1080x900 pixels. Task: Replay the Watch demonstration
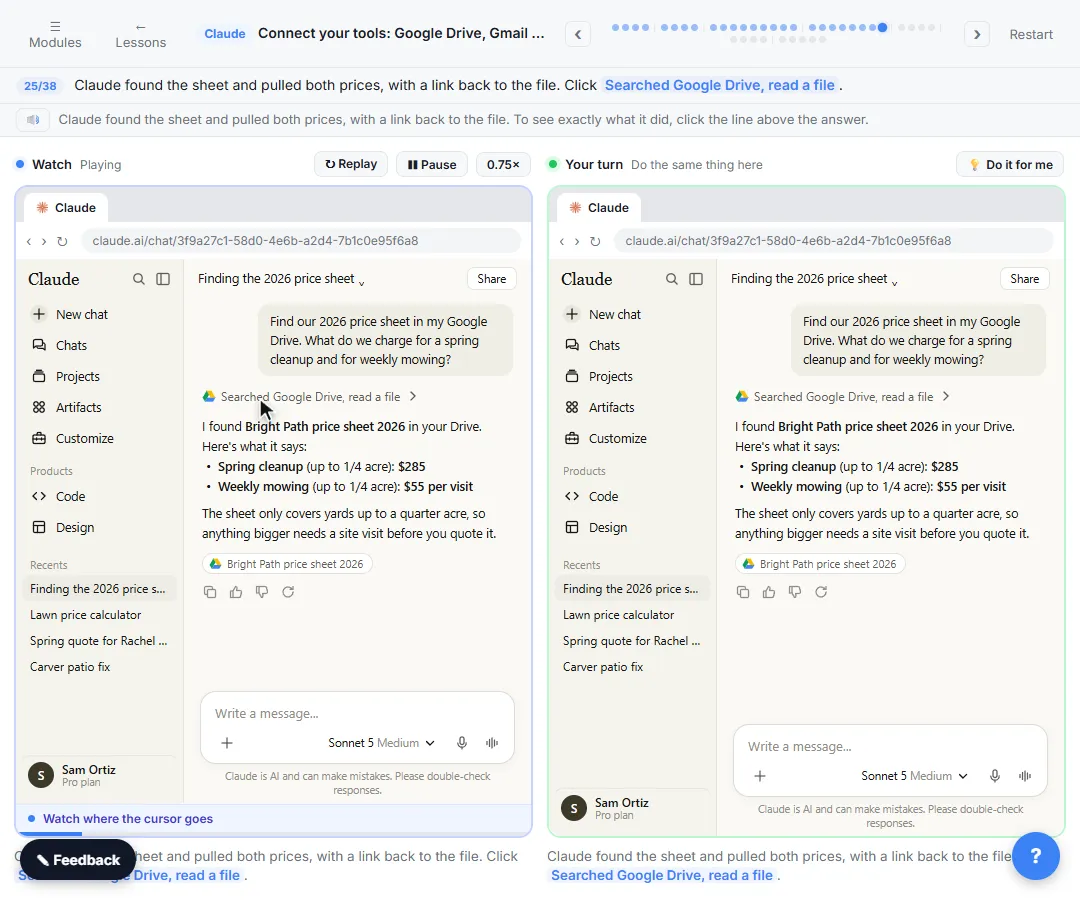click(351, 164)
